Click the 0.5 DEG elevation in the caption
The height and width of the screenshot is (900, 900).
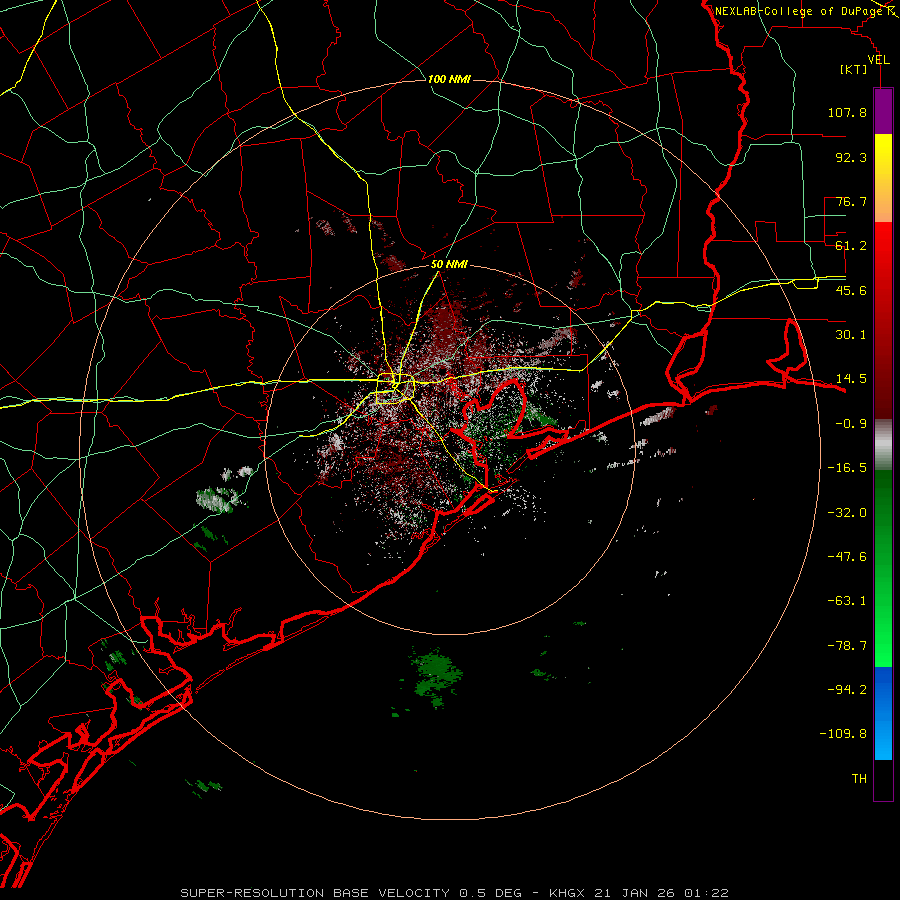click(x=490, y=893)
